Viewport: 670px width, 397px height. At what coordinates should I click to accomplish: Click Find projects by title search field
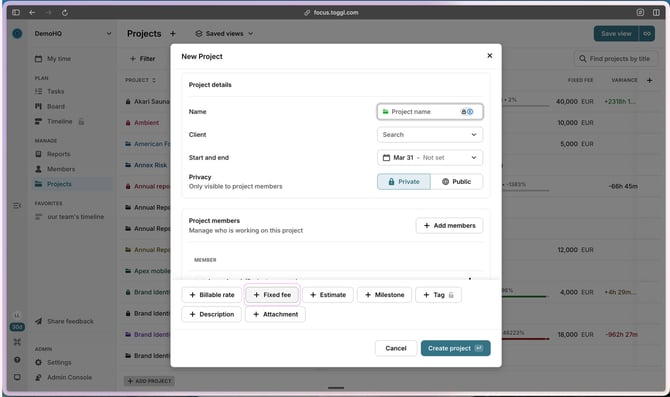pos(616,59)
